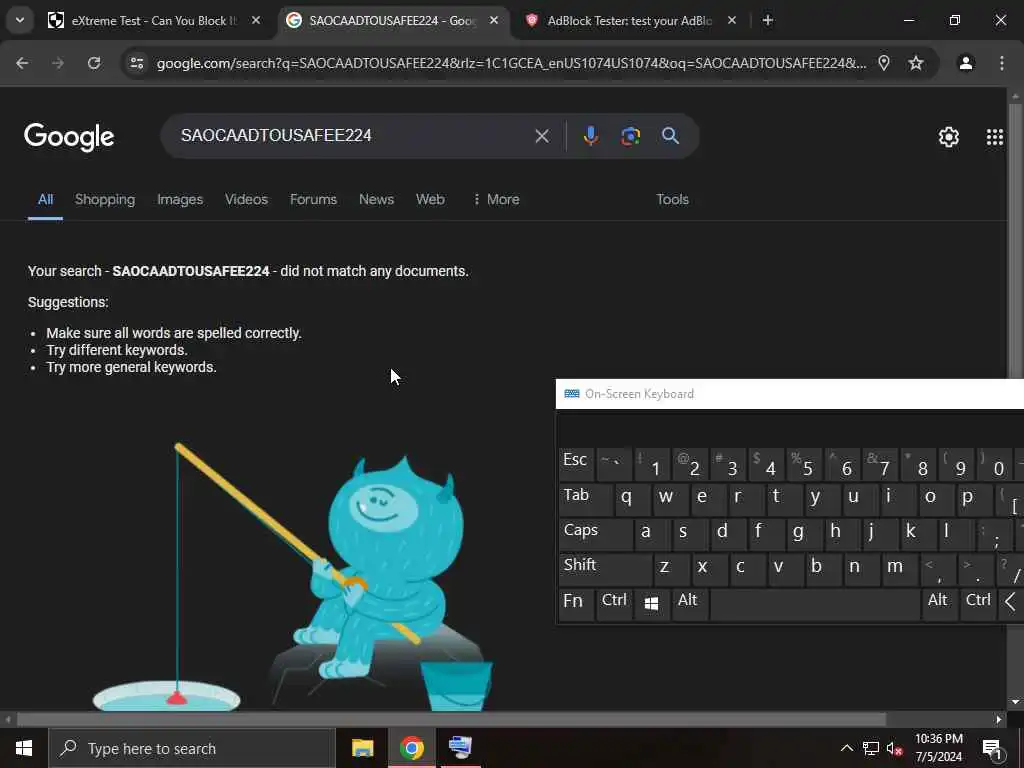Open a new browser tab
Viewport: 1024px width, 768px height.
[x=768, y=21]
